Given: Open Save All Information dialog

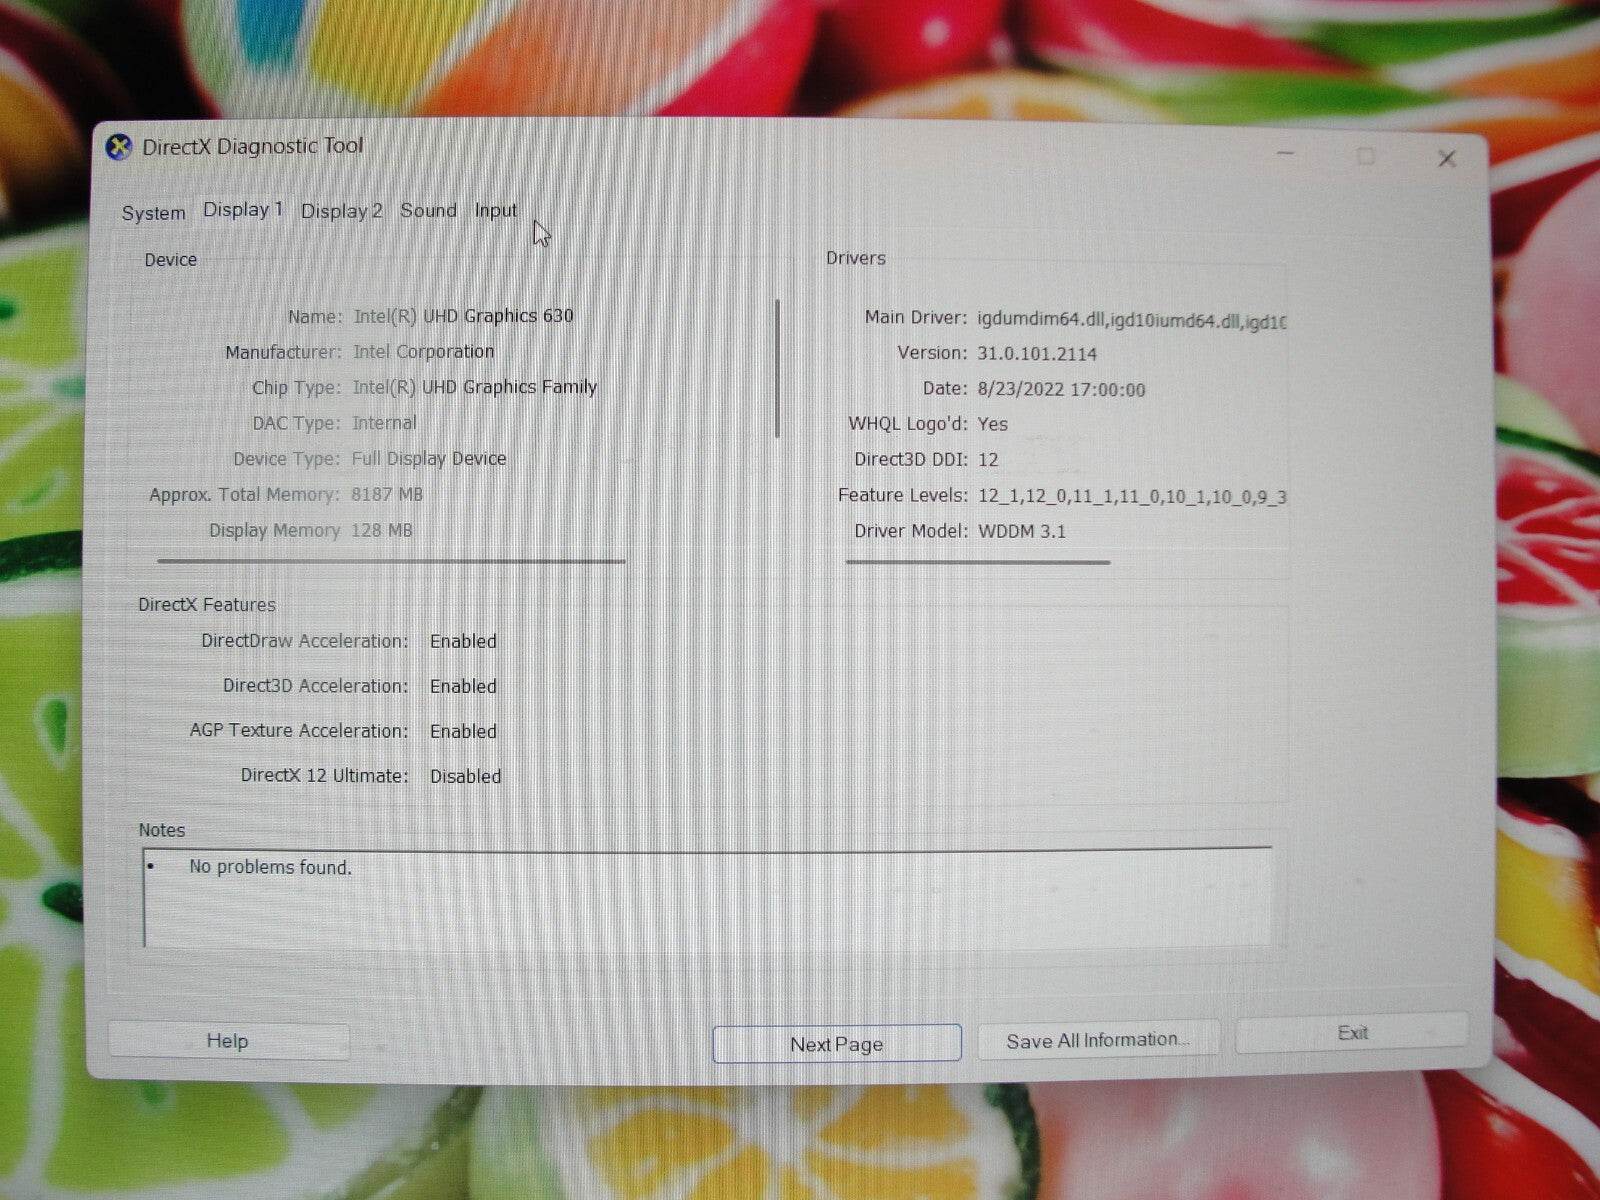Looking at the screenshot, I should pos(1097,1040).
